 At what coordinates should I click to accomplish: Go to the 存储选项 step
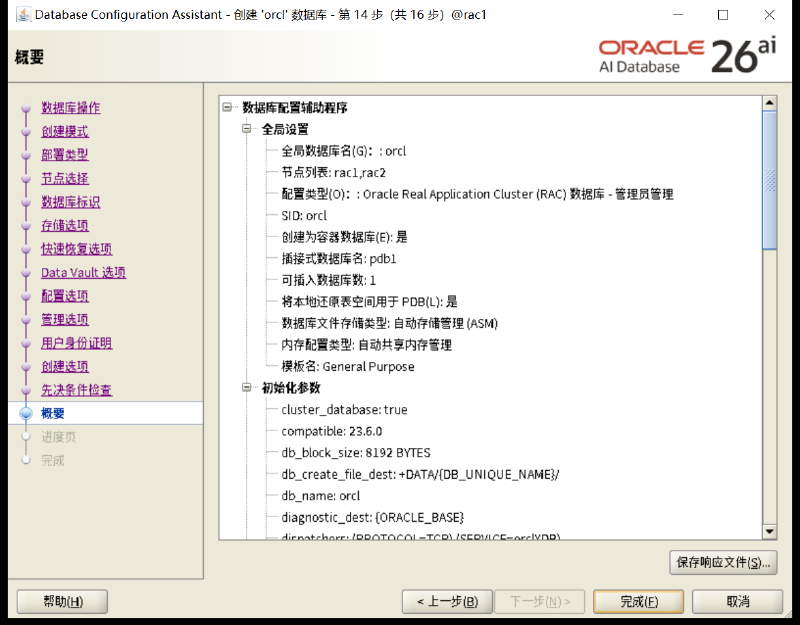point(65,226)
